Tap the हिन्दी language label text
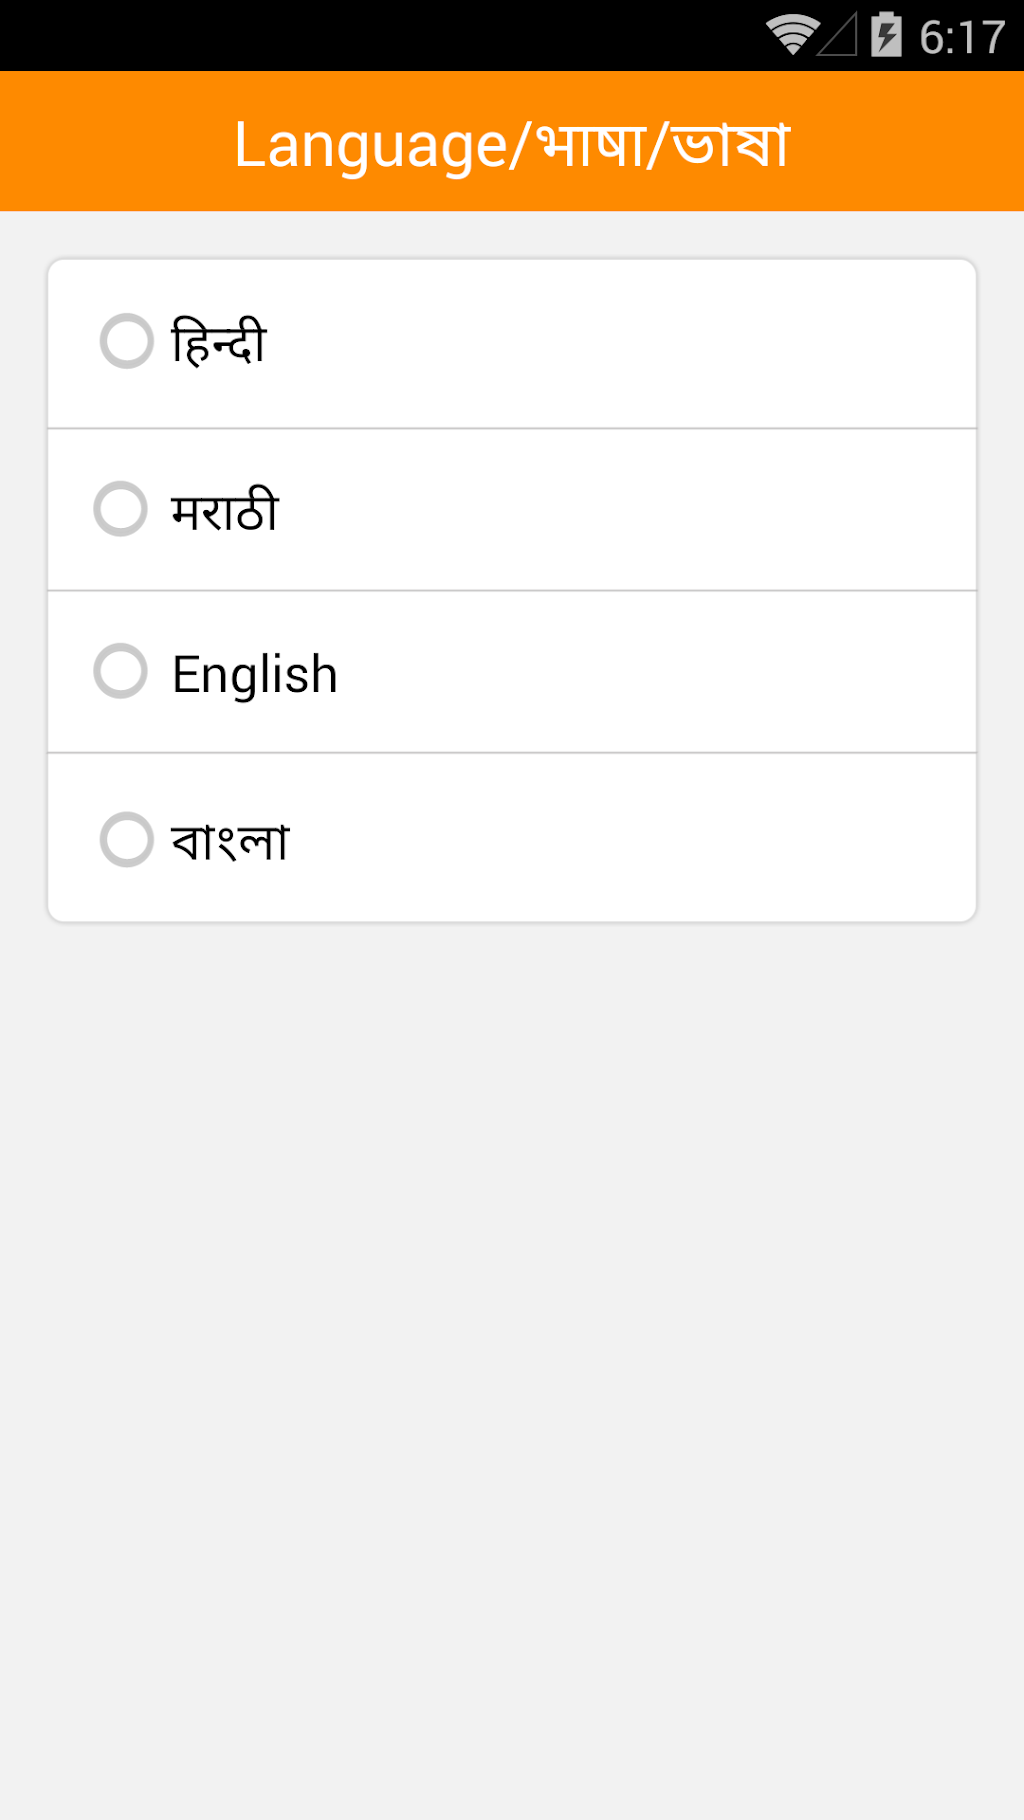This screenshot has width=1024, height=1820. coord(219,342)
